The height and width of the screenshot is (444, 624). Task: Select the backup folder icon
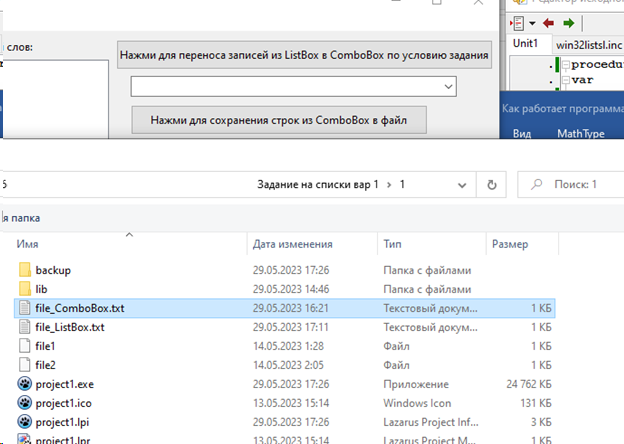[x=25, y=270]
